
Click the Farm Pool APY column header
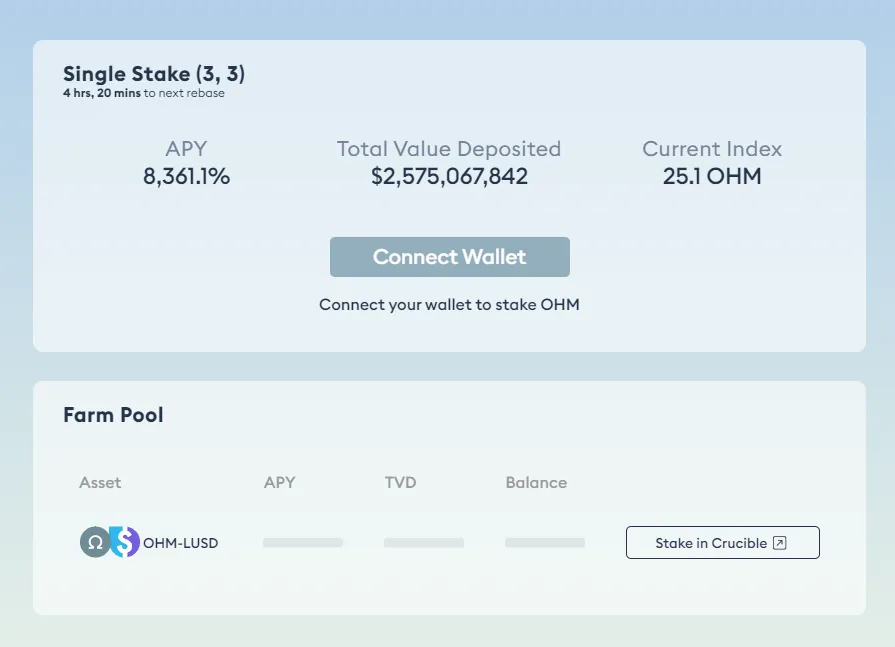[x=279, y=482]
